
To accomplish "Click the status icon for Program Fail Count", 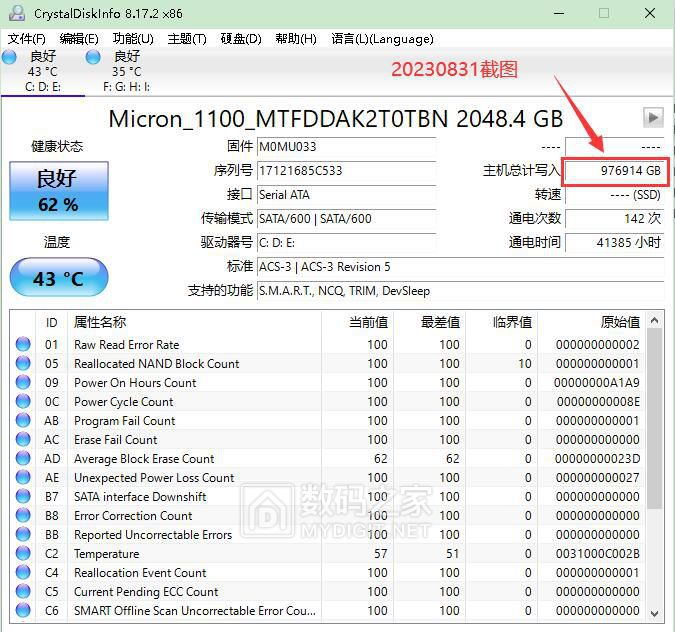I will coord(23,420).
